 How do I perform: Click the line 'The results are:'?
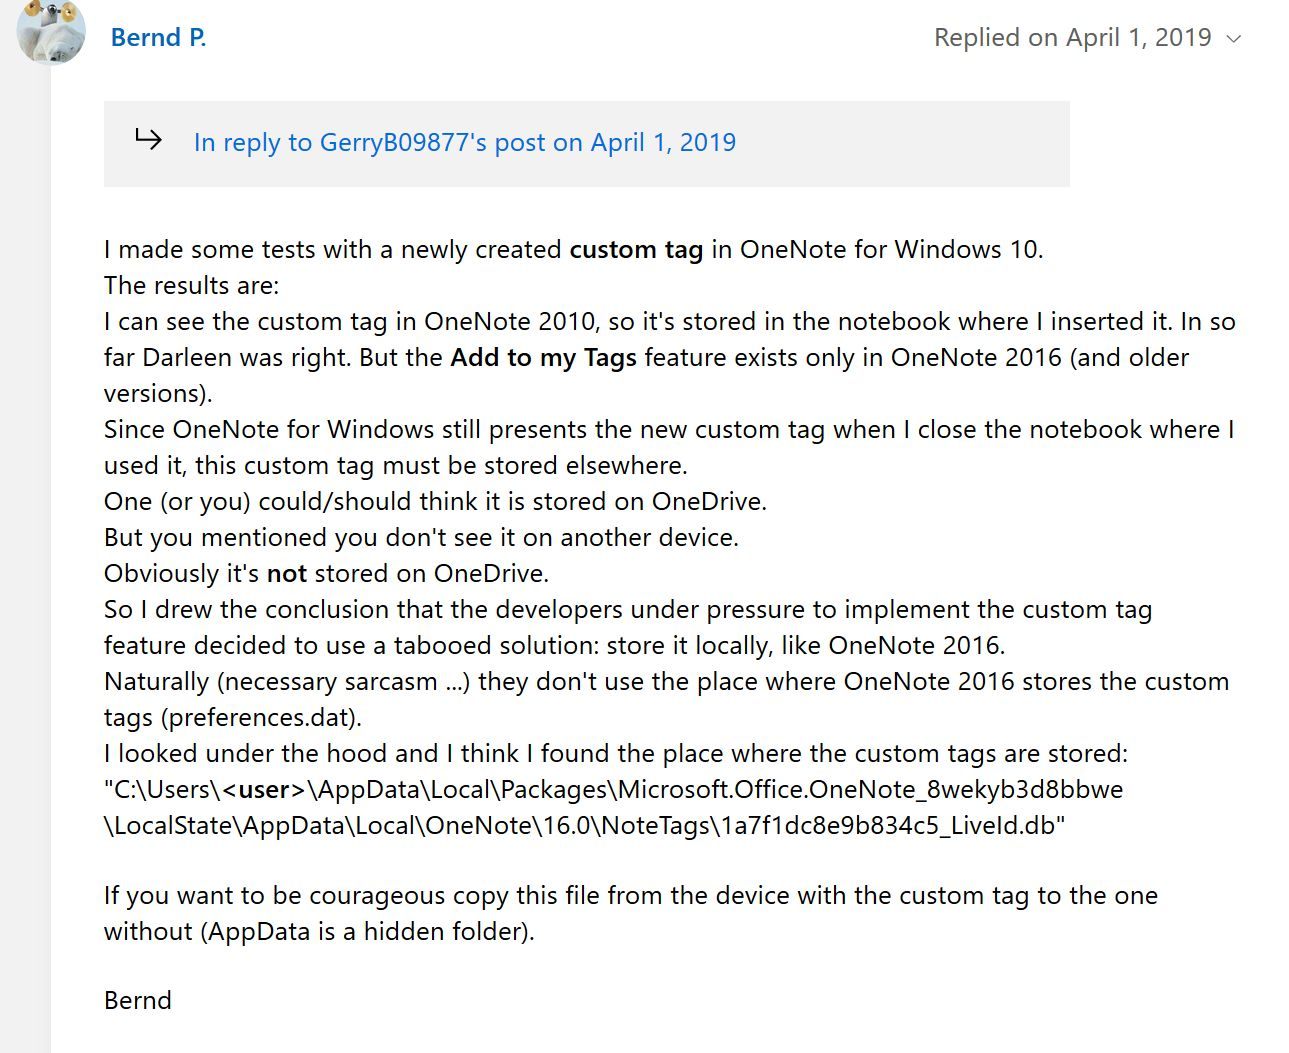click(x=192, y=286)
